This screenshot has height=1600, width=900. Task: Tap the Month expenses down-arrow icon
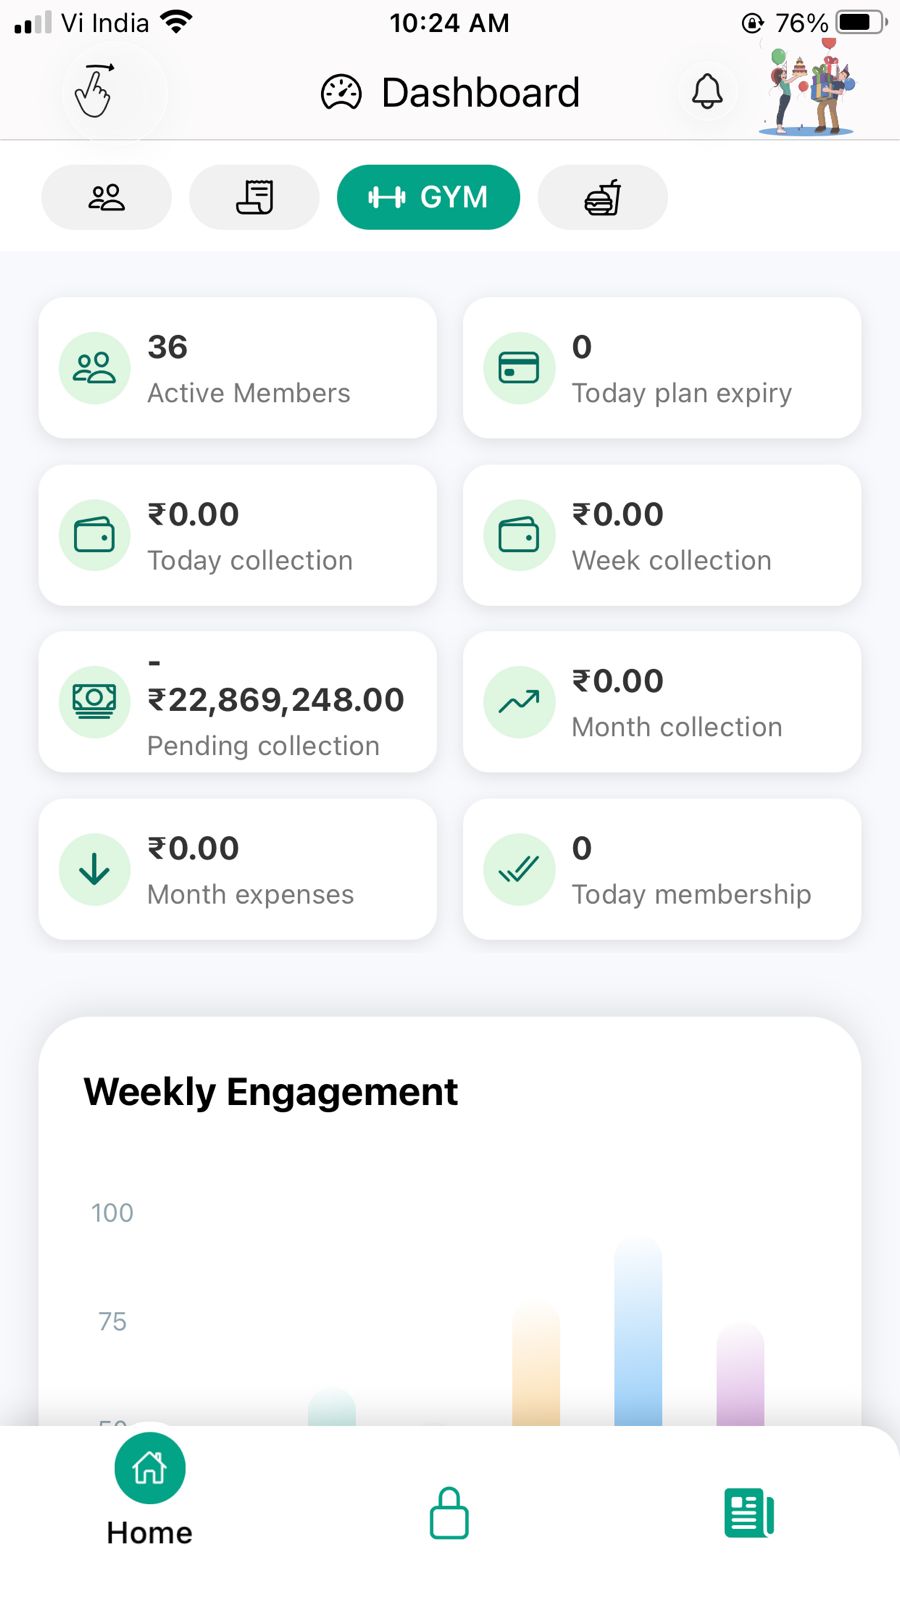point(95,869)
